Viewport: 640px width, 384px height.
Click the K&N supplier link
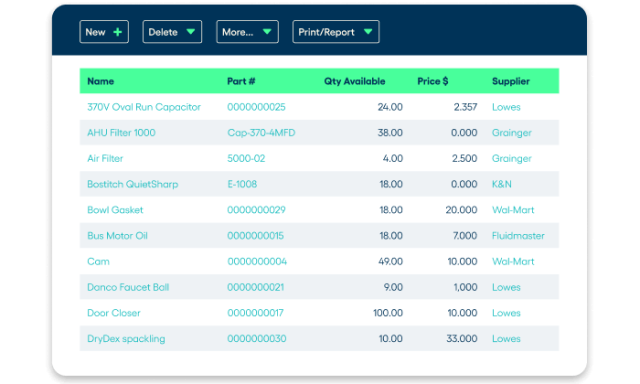(x=502, y=184)
